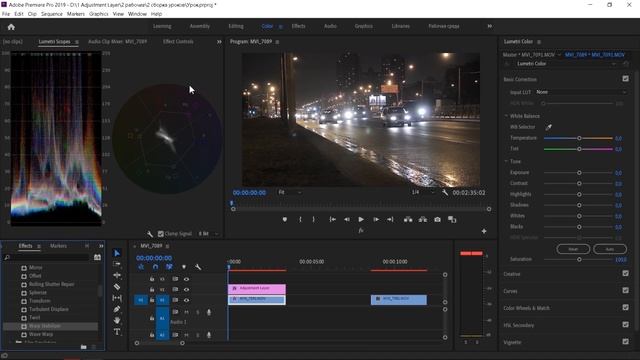The image size is (640, 360).
Task: Adjust the Saturation slider handle
Action: pyautogui.click(x=579, y=260)
